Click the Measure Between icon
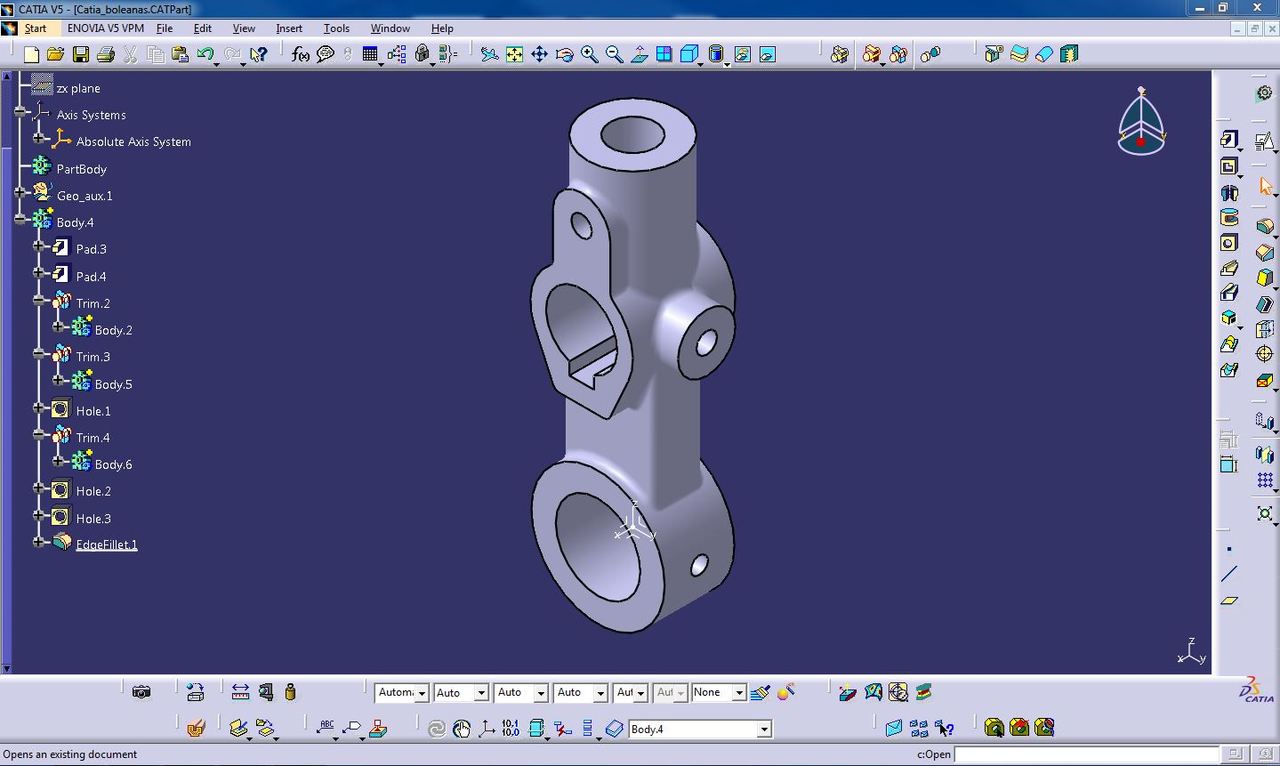Screen dimensions: 1280x766 pos(240,691)
